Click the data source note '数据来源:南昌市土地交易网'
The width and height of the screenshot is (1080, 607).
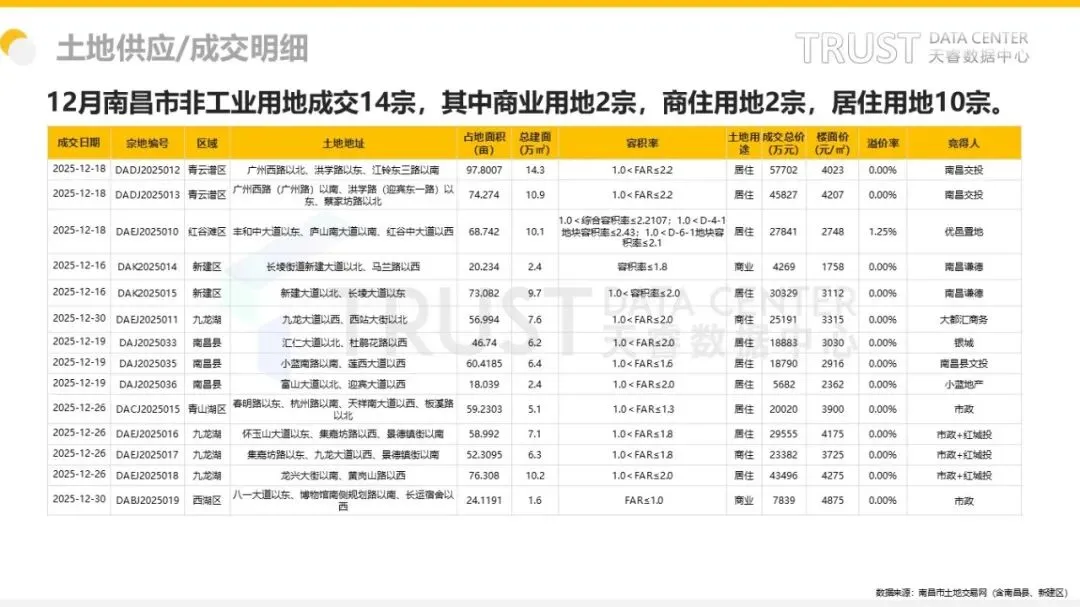(971, 593)
